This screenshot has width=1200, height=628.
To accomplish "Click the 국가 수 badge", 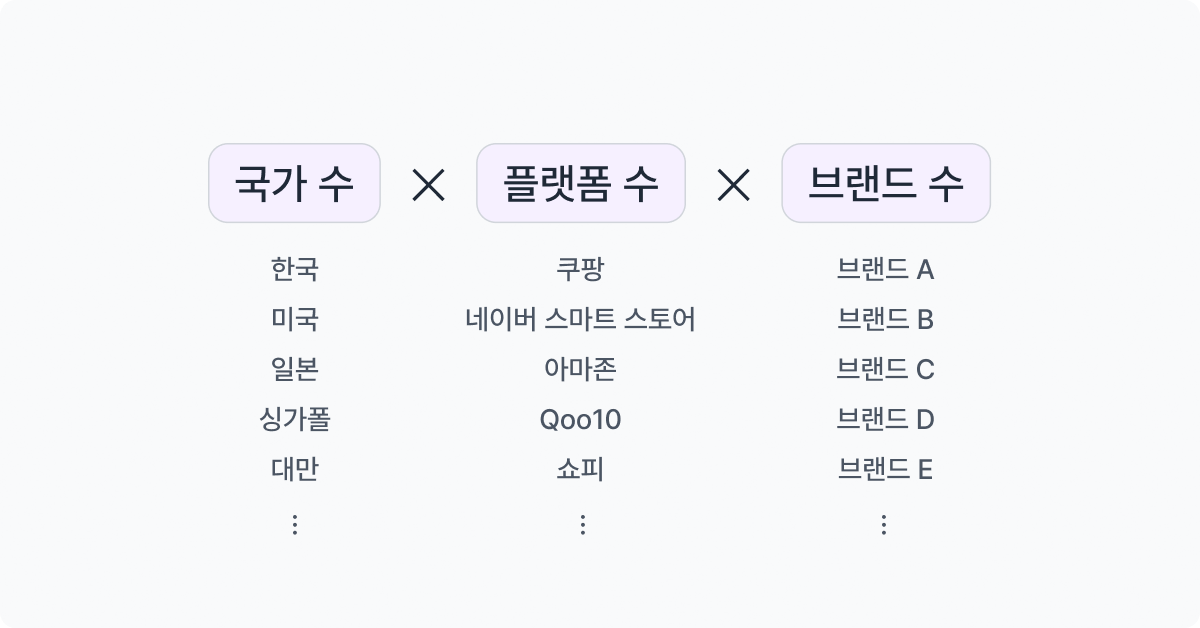I will coord(294,183).
